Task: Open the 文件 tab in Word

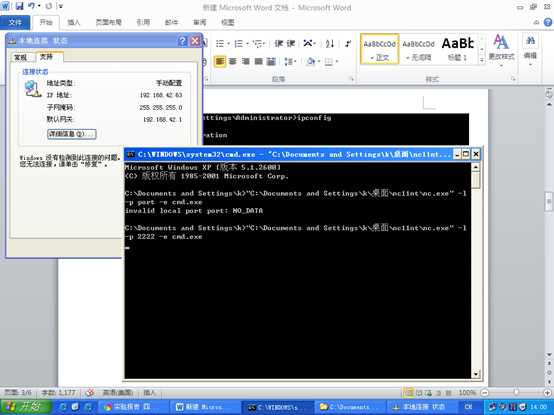Action: point(15,22)
